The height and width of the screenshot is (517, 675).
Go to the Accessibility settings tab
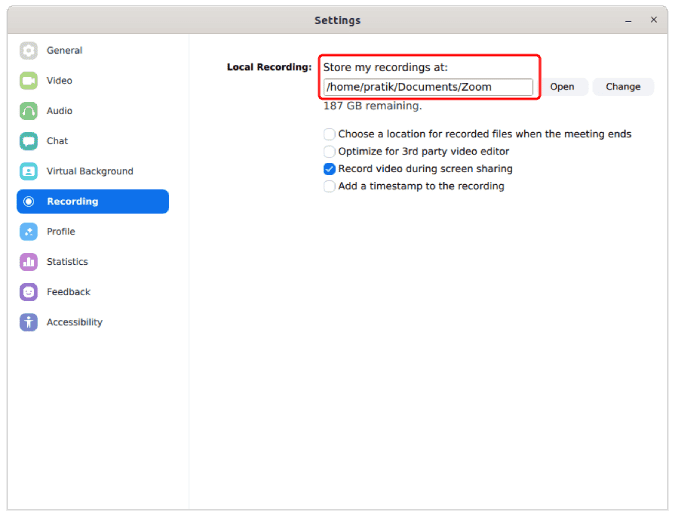(74, 322)
